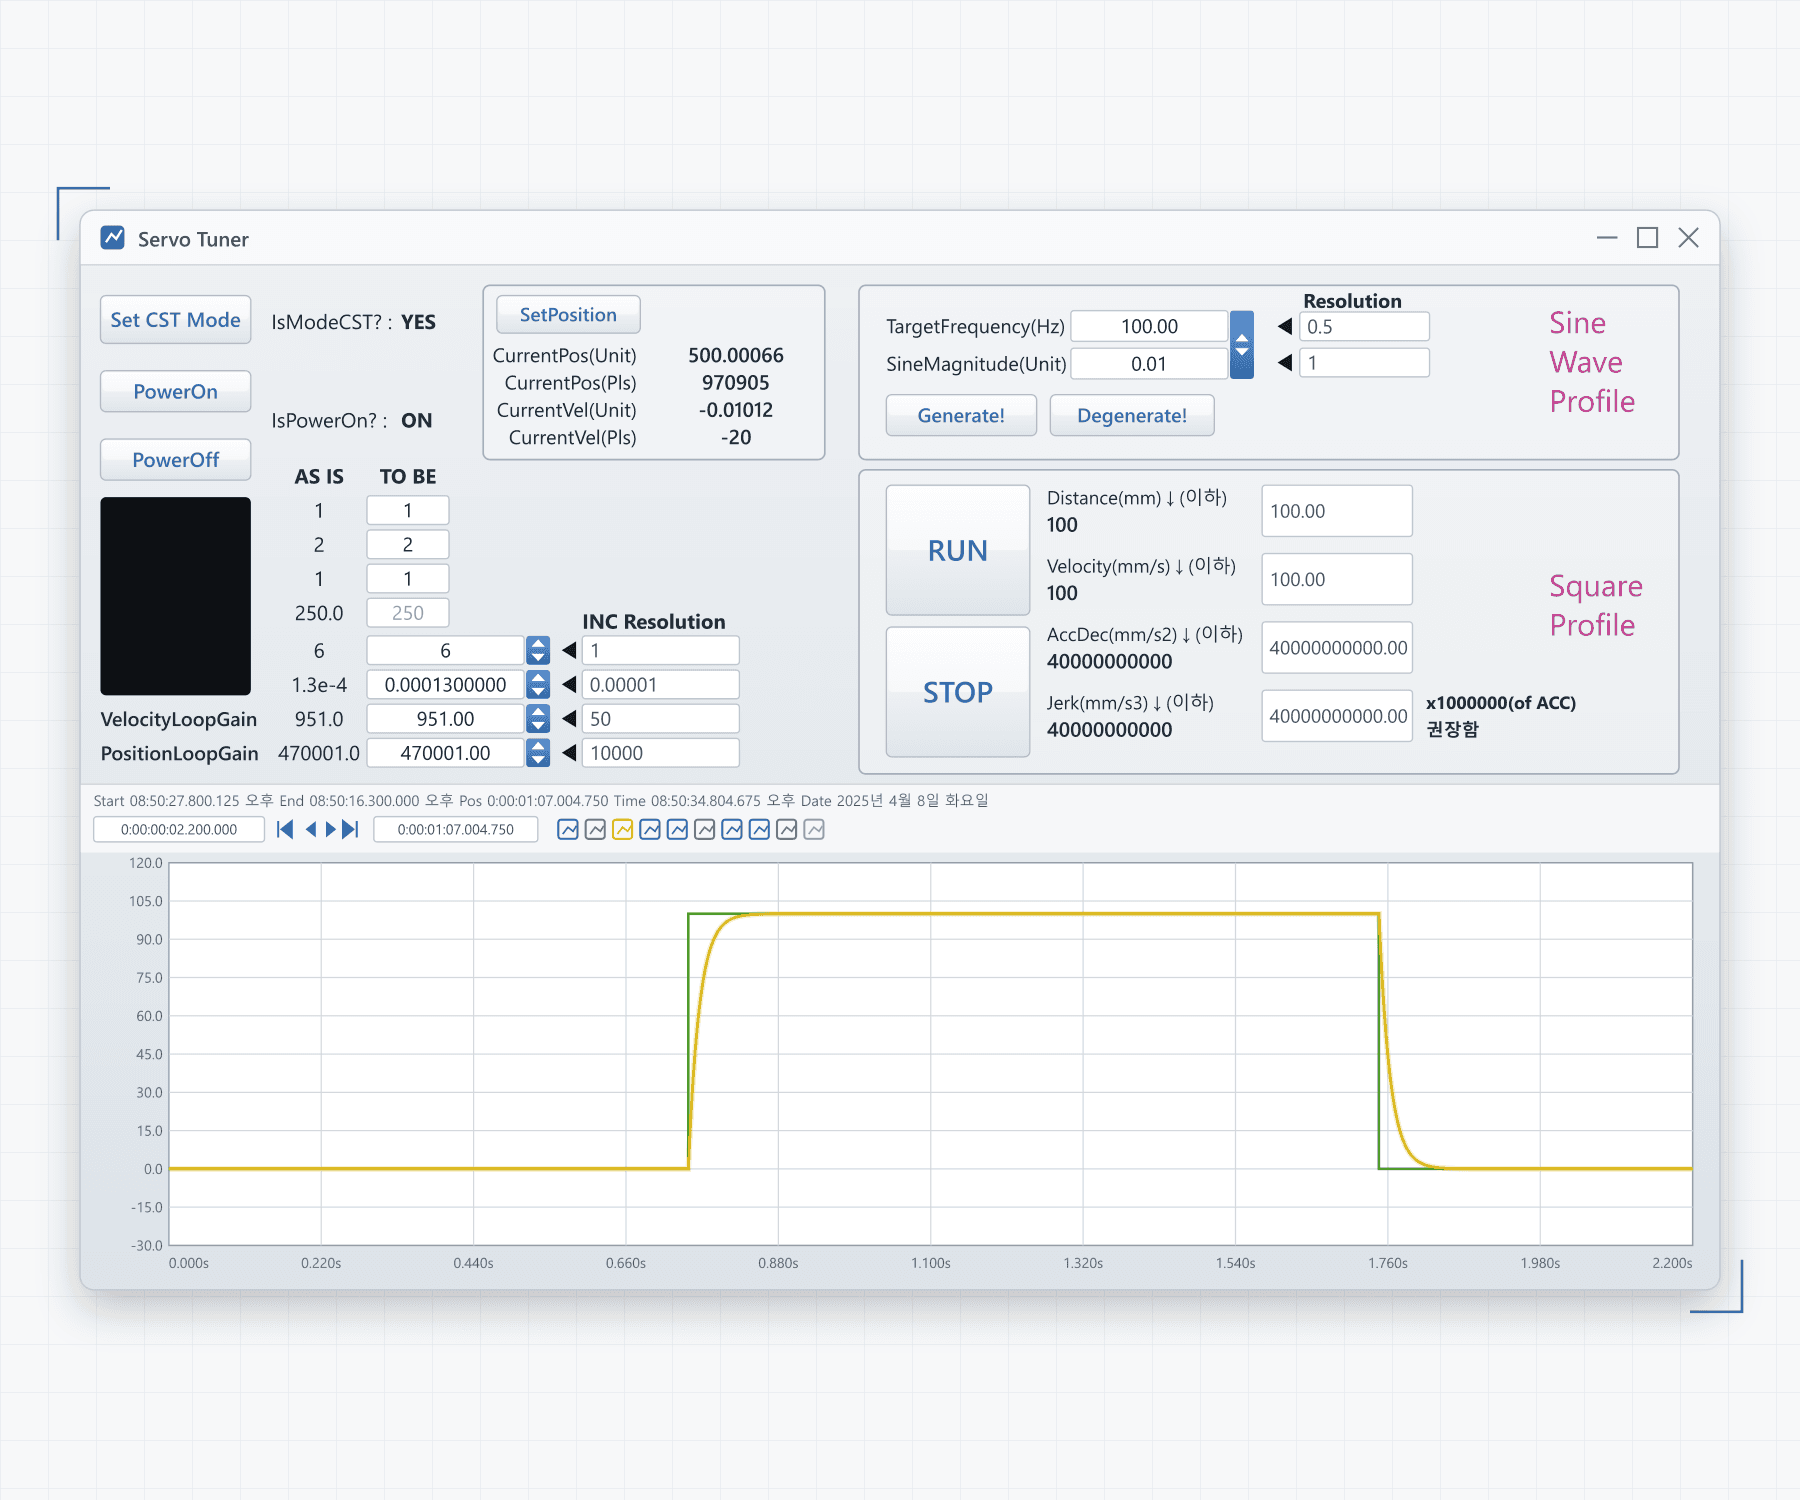Apply the sine magnitude resolution 1 arrow

point(1285,362)
